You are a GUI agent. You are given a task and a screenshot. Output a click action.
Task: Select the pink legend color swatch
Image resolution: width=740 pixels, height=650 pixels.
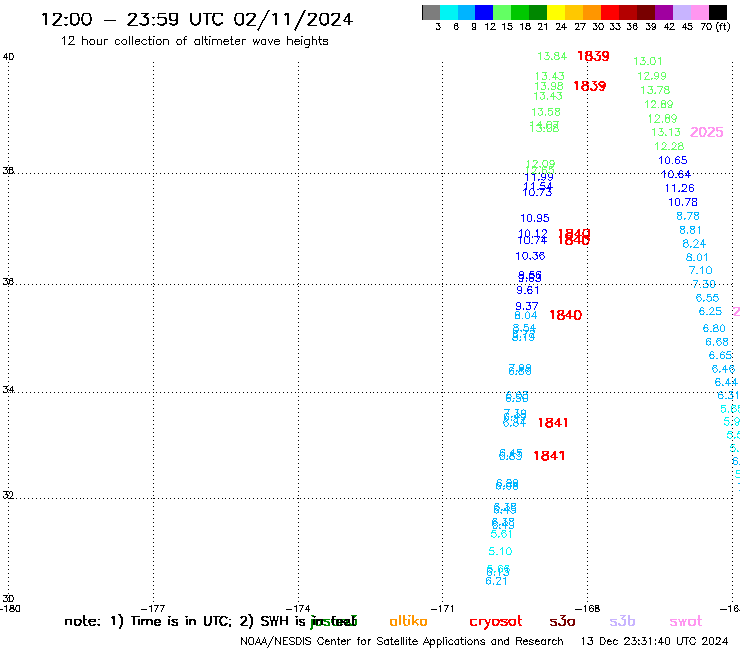click(x=699, y=12)
